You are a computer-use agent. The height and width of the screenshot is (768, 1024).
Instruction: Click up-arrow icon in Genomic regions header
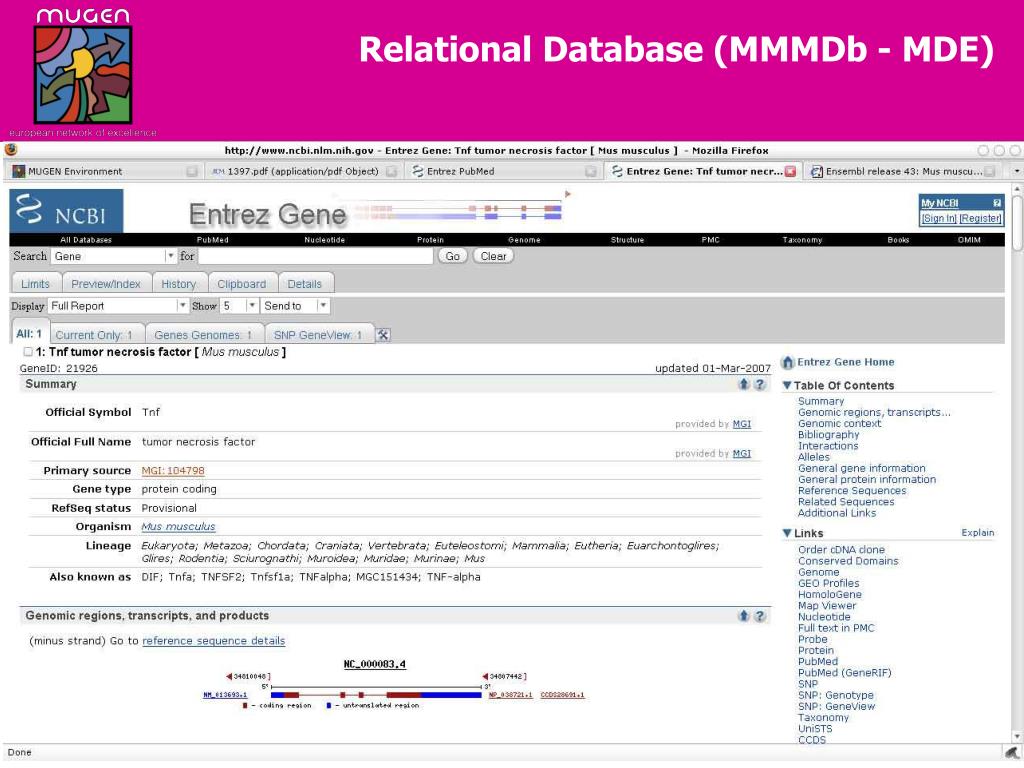(x=744, y=616)
